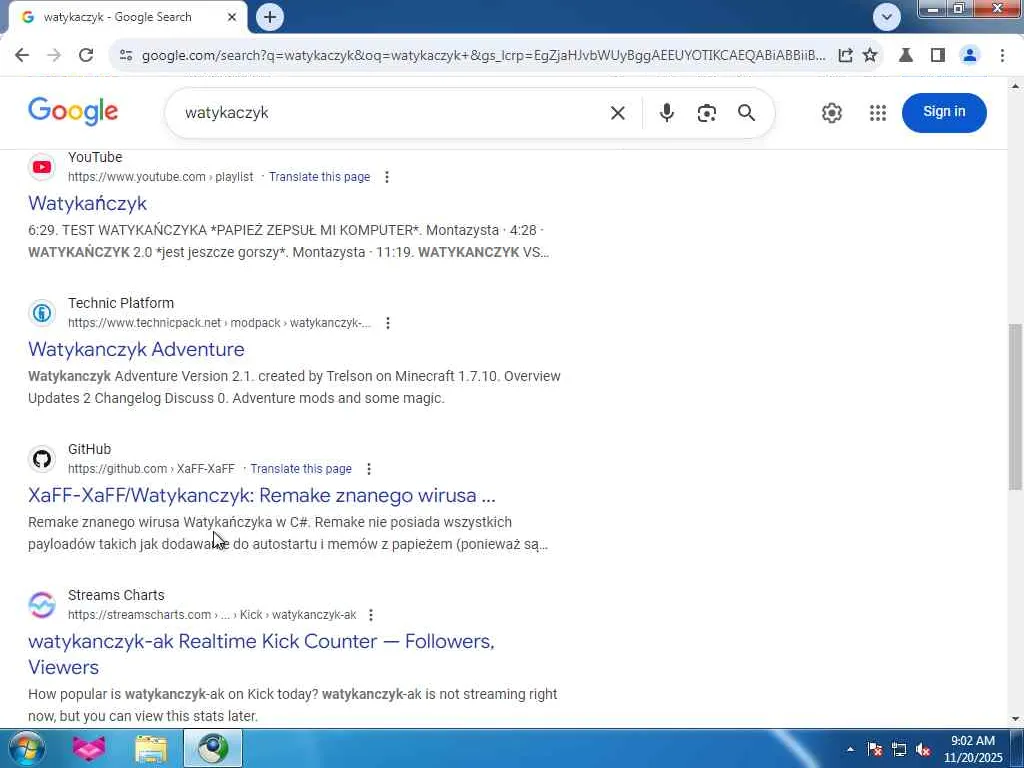Click the address bar URL
The image size is (1024, 768).
coord(483,56)
